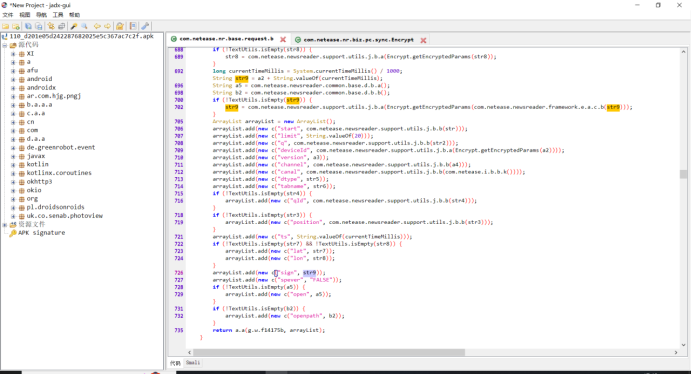
Task: Select the APK signature tree item
Action: (x=41, y=233)
